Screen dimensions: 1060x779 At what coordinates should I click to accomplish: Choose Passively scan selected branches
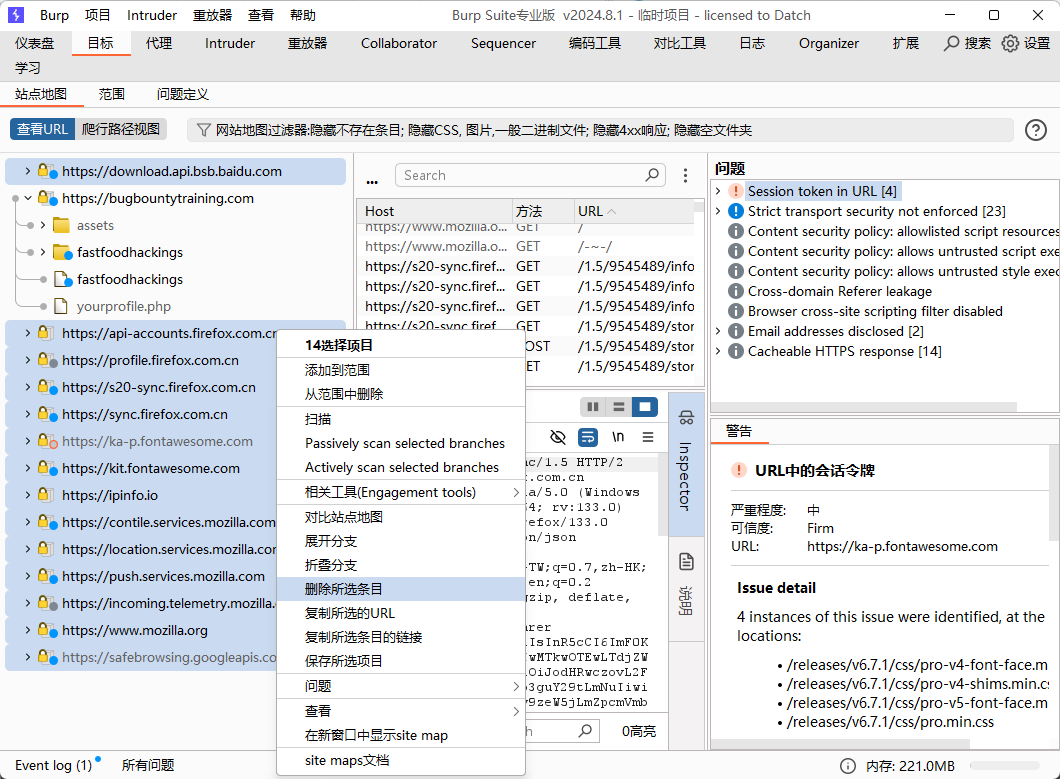tap(401, 444)
